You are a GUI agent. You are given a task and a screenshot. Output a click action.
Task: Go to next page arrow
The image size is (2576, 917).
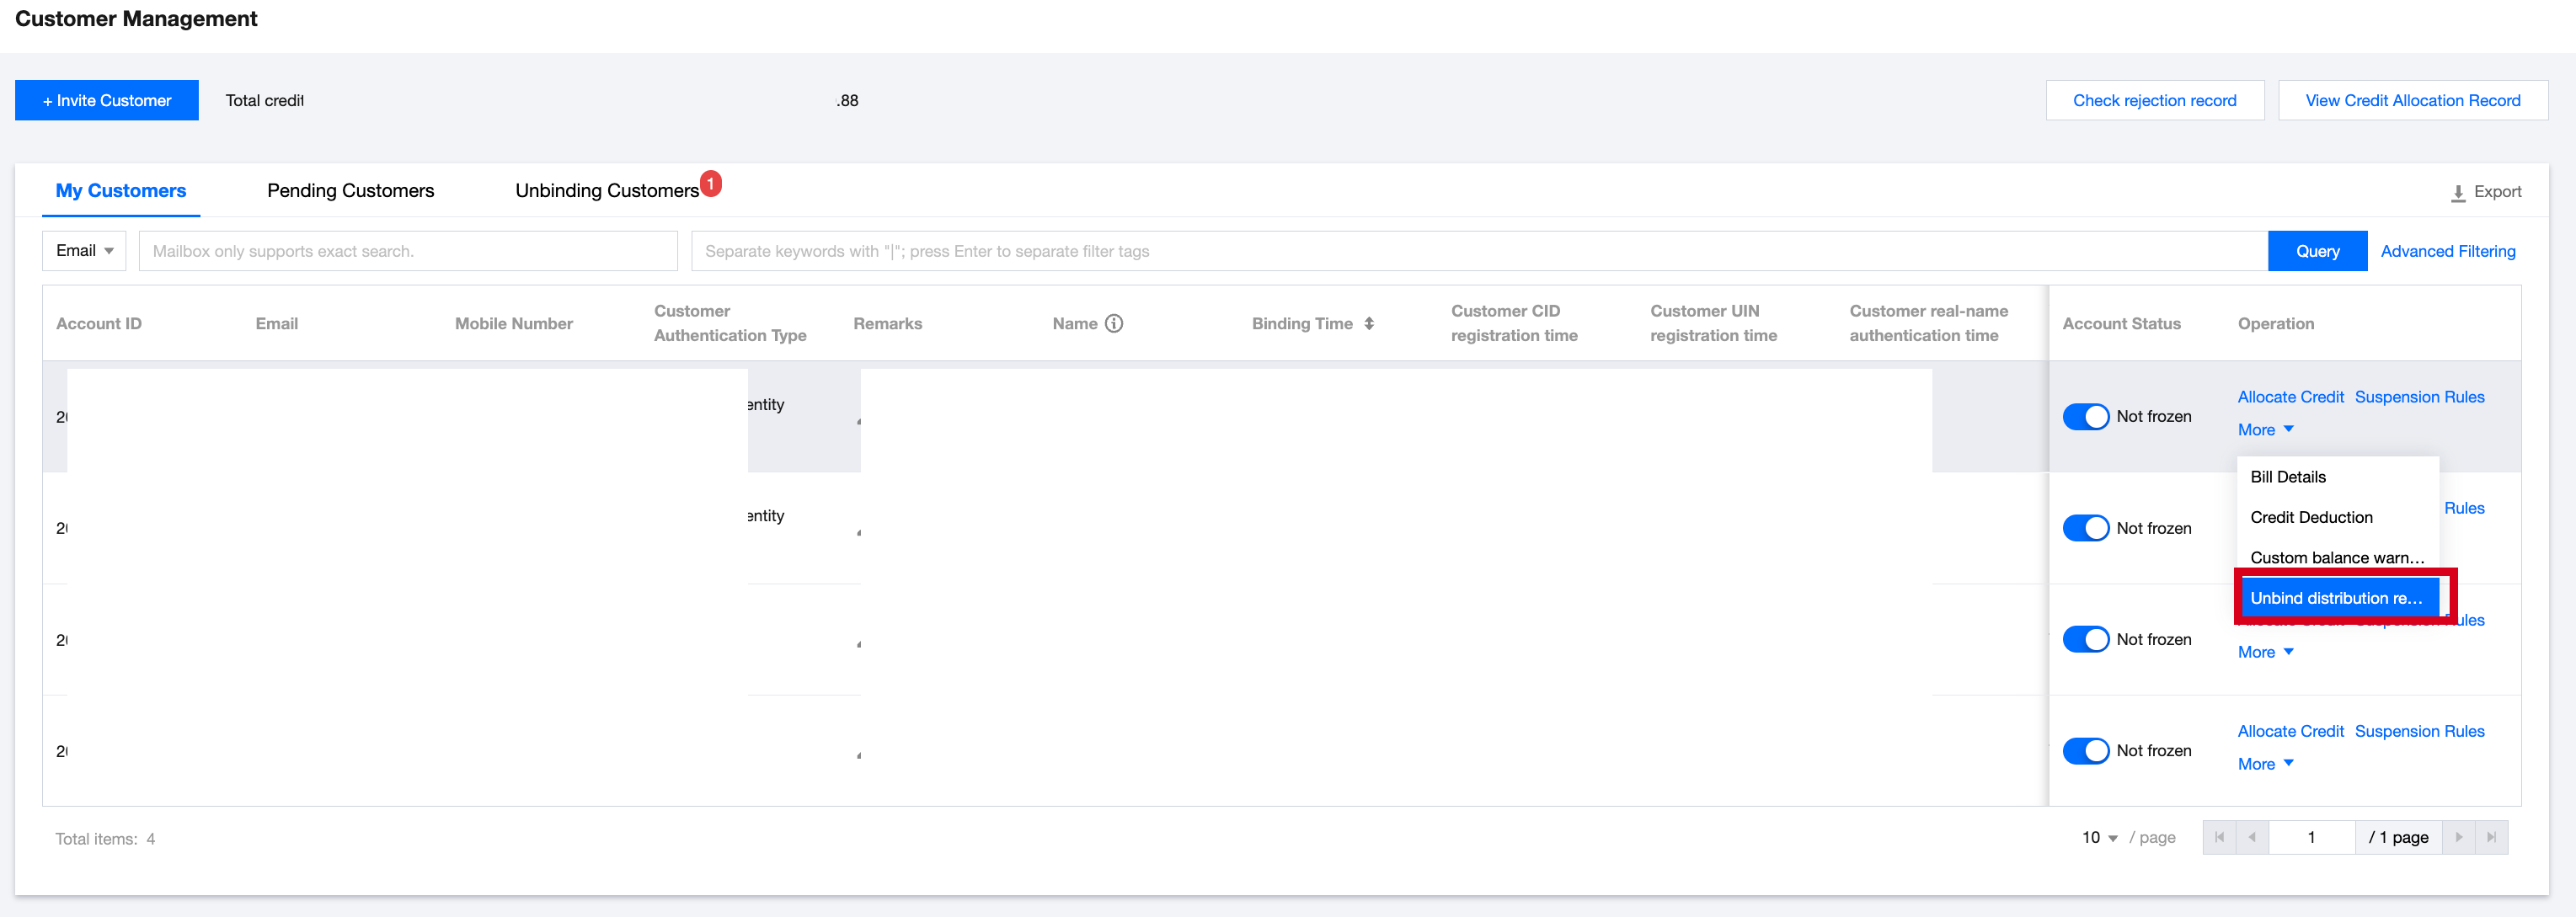pos(2458,838)
